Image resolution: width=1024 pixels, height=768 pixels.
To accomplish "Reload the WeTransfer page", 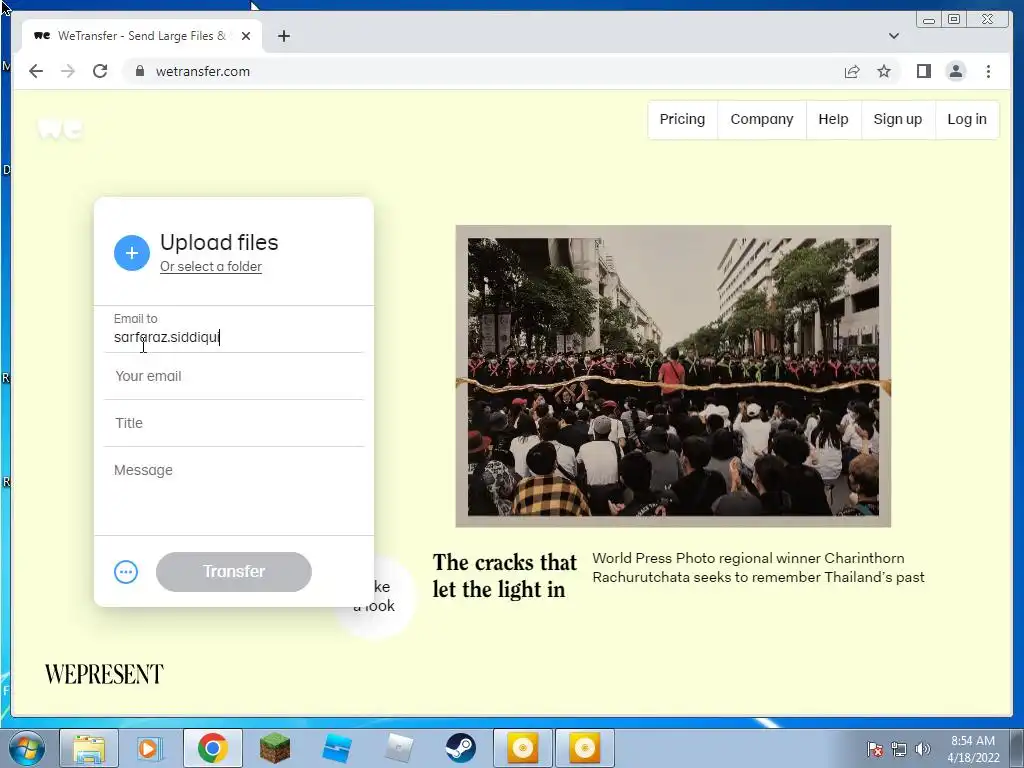I will click(x=100, y=71).
